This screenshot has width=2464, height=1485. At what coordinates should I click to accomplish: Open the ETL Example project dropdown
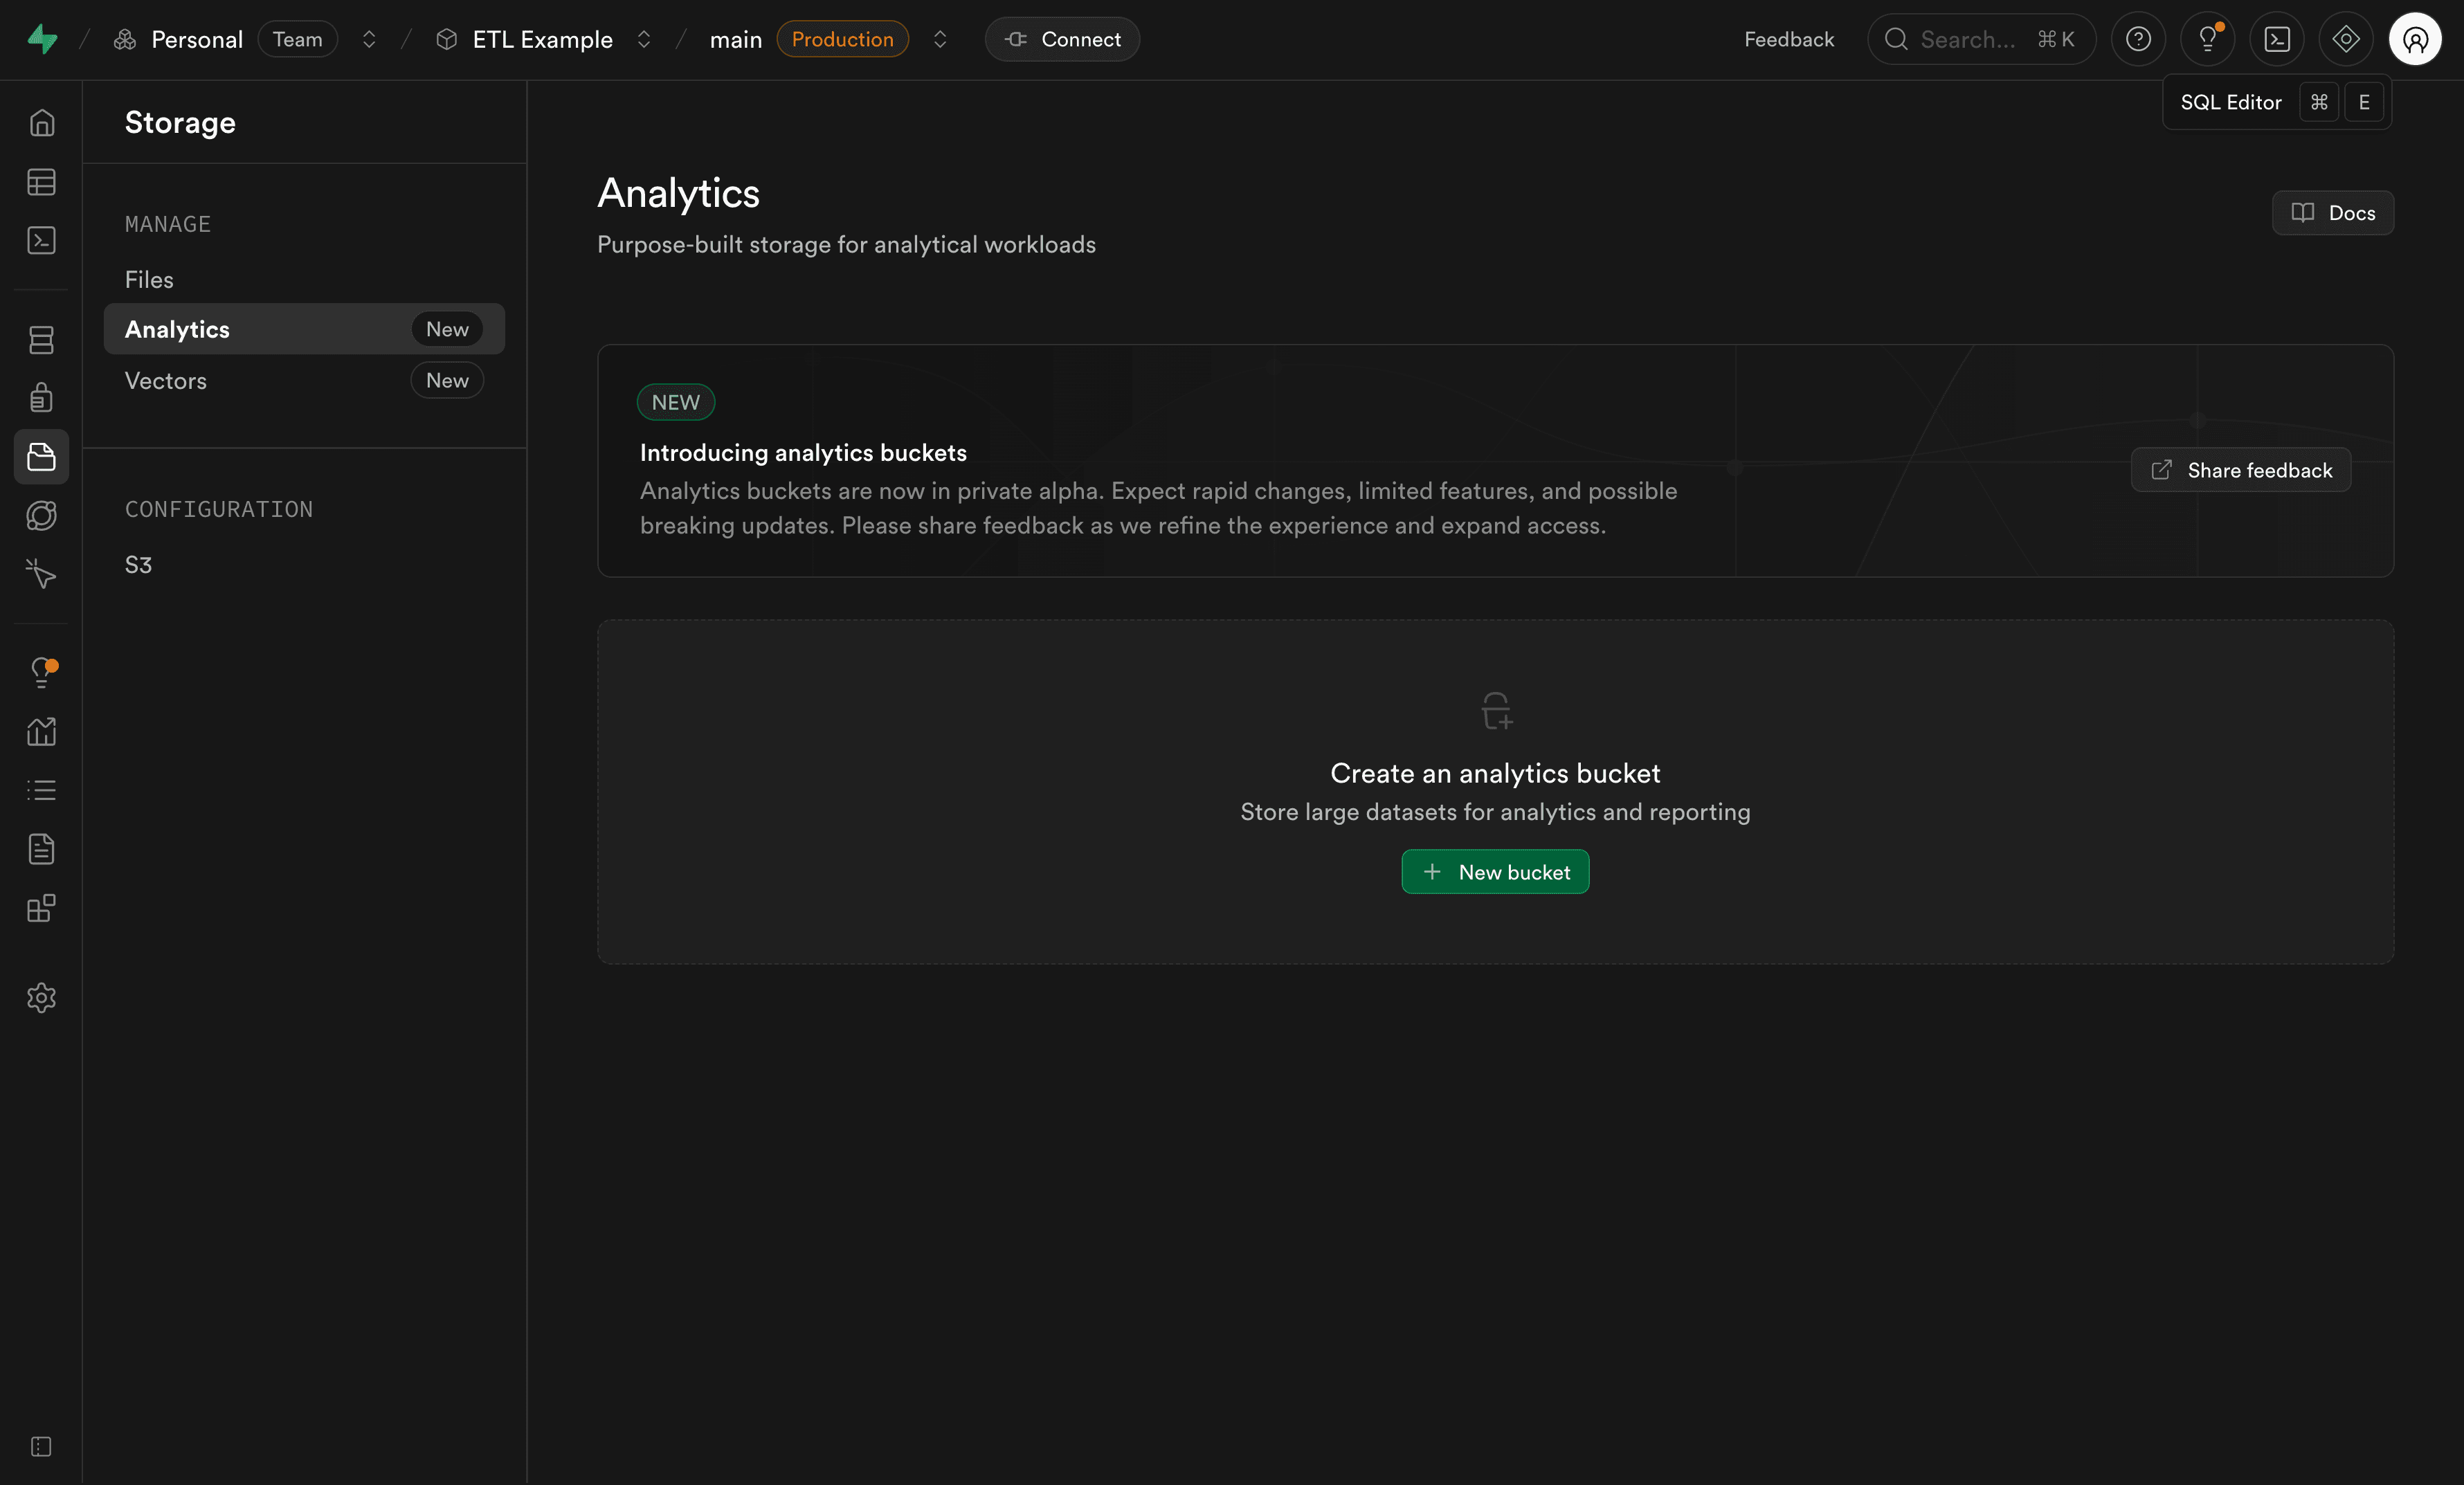pyautogui.click(x=644, y=39)
